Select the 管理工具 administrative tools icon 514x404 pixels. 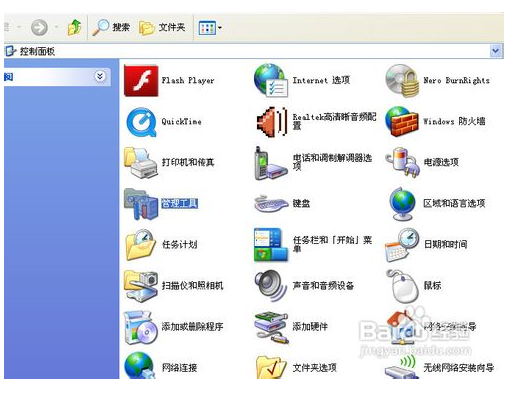(141, 204)
